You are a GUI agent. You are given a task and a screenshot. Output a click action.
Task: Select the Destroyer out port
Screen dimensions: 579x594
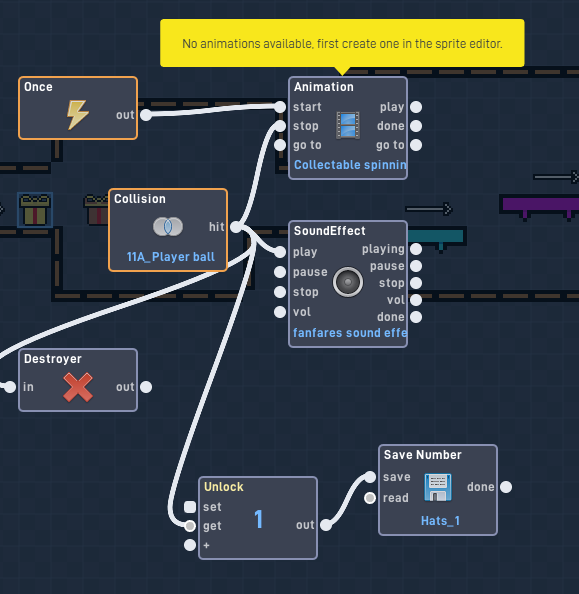pyautogui.click(x=146, y=387)
